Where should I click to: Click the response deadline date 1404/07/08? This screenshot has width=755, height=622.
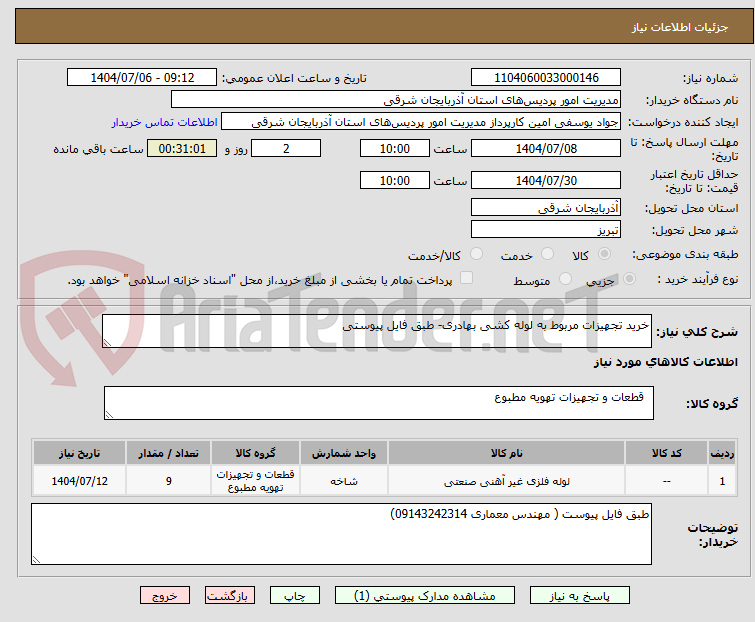click(546, 148)
